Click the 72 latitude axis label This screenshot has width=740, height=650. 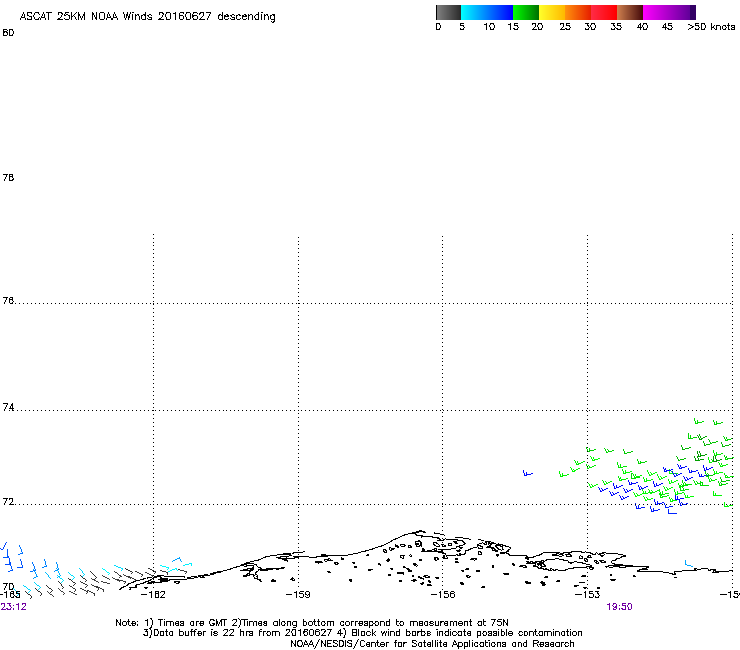tap(8, 501)
